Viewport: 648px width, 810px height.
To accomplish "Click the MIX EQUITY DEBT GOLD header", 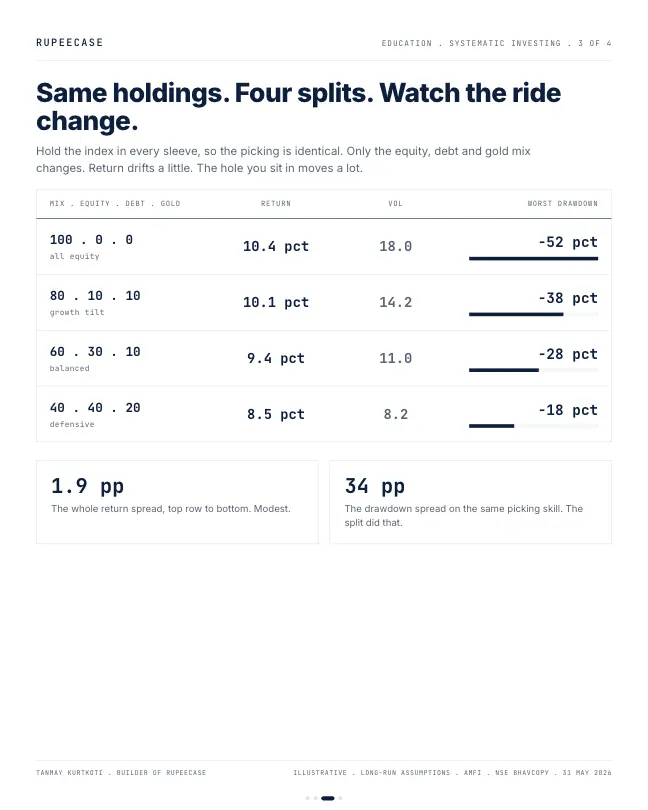I will pos(115,204).
